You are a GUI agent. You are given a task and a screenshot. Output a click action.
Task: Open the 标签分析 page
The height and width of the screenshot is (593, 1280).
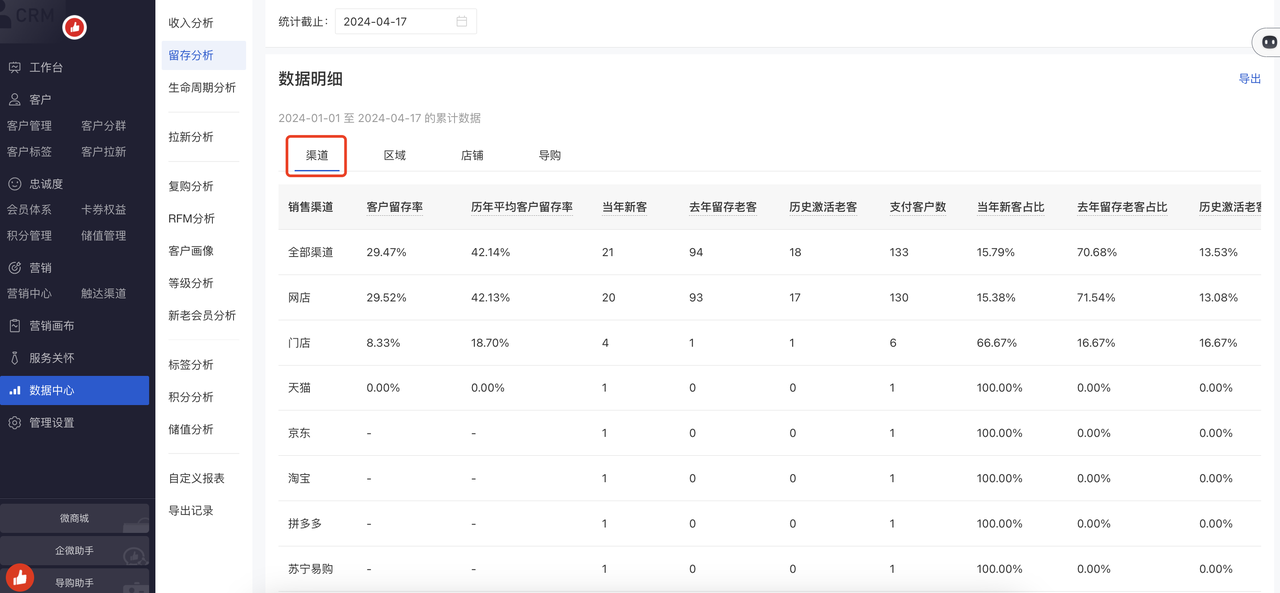point(191,365)
